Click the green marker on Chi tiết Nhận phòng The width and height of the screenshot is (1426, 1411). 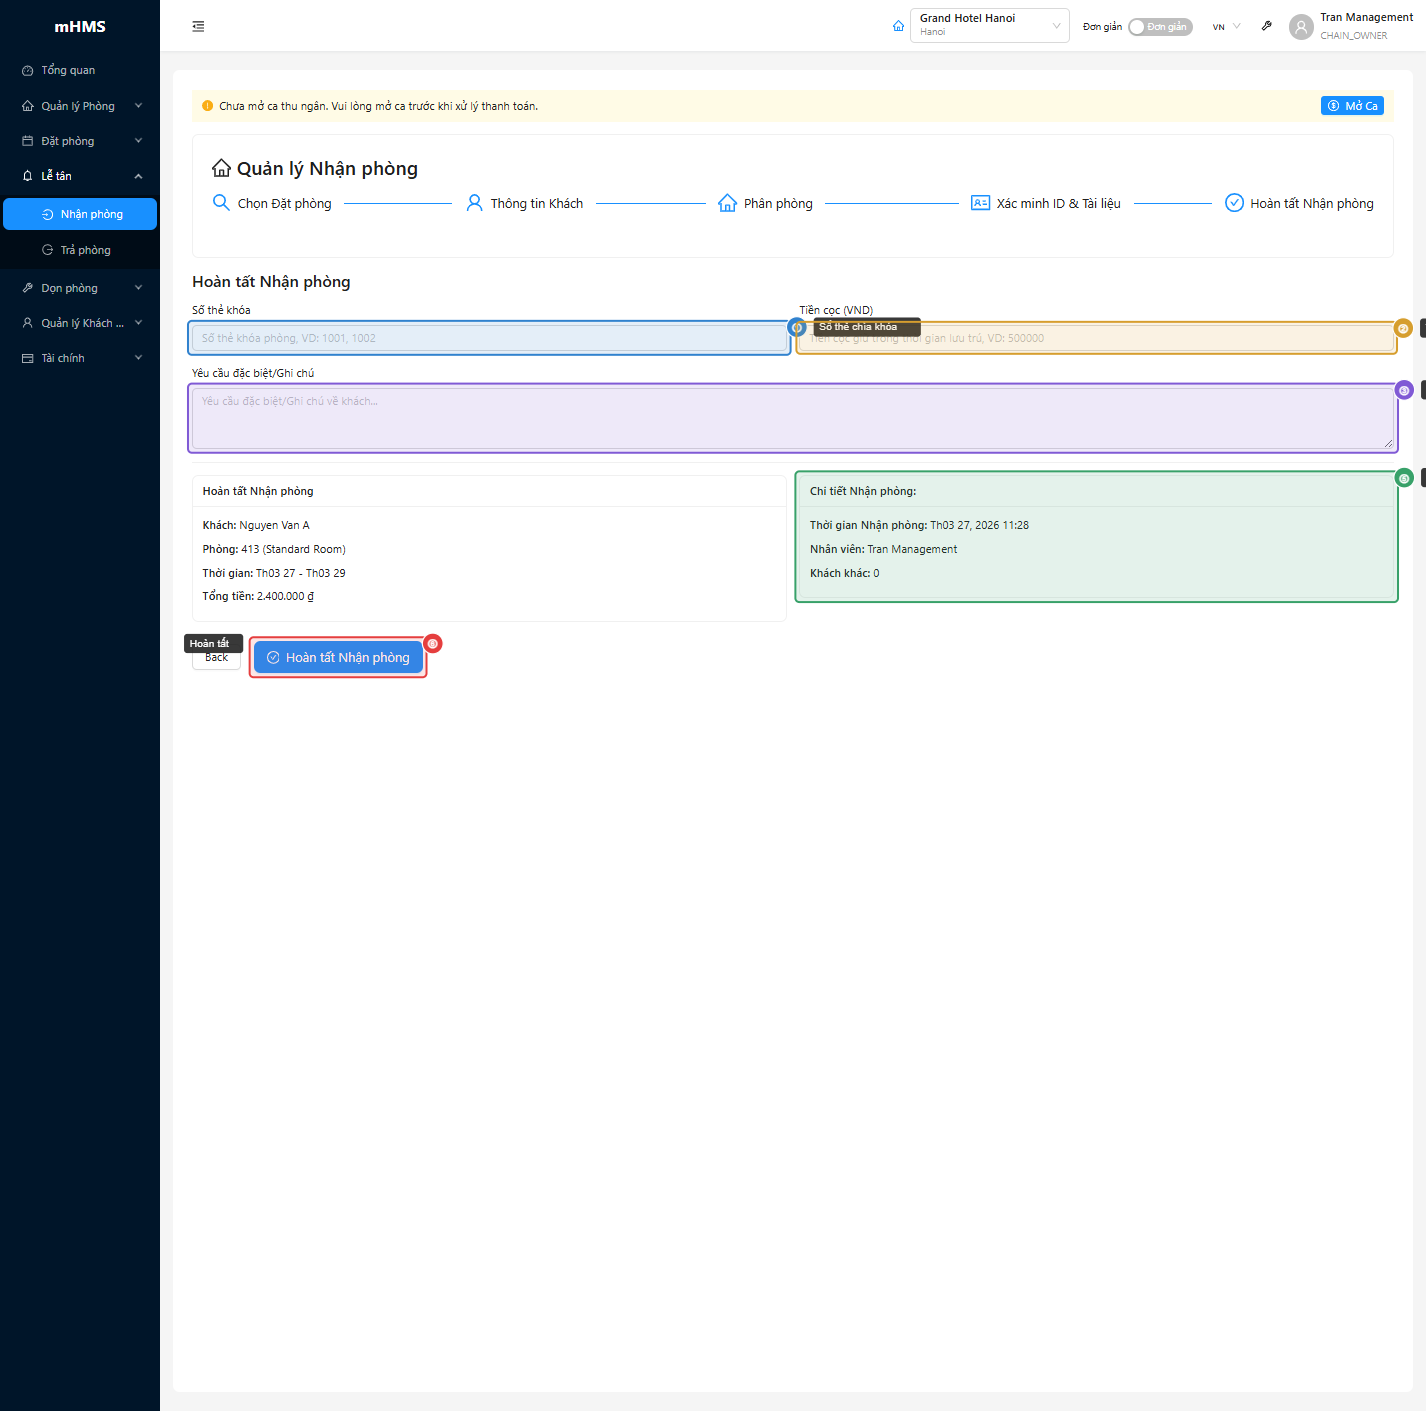coord(1403,478)
